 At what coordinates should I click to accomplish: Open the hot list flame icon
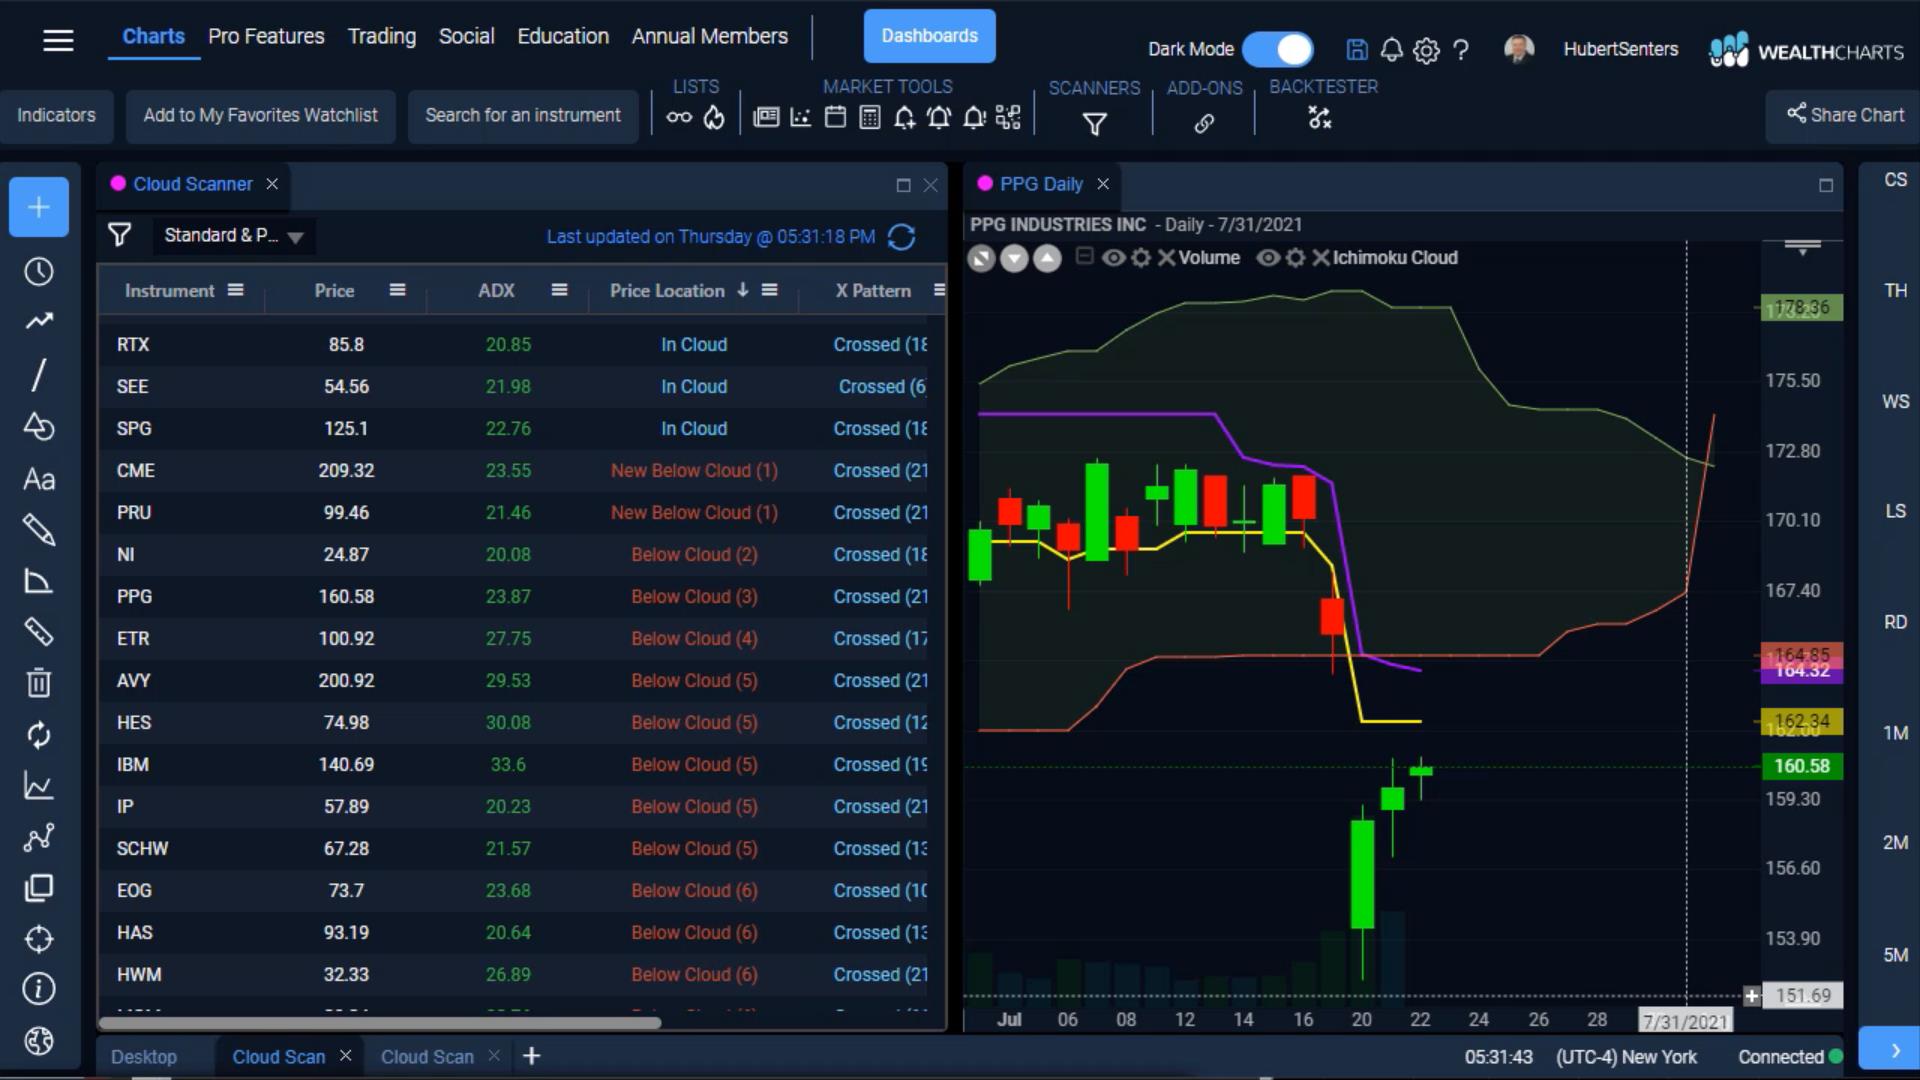click(713, 118)
